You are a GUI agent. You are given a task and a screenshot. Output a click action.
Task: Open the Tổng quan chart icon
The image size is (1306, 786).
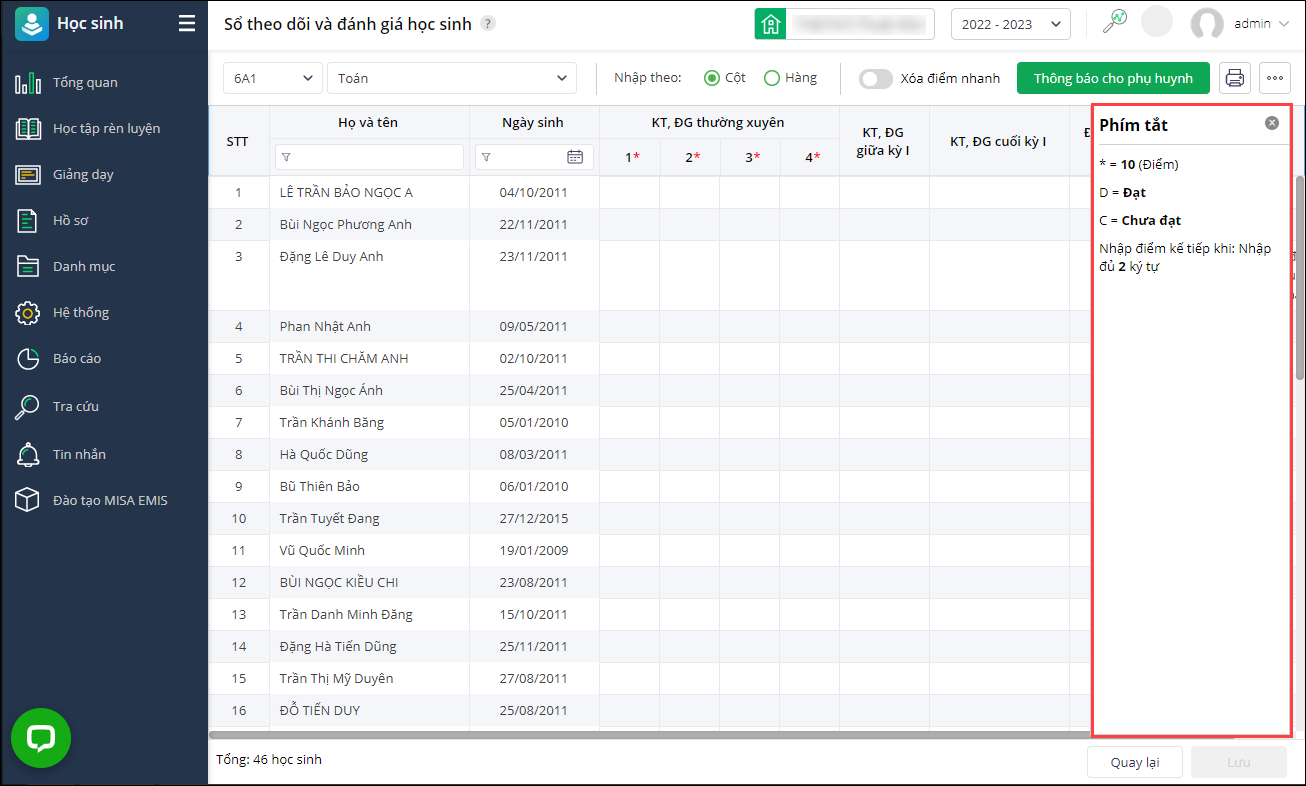point(28,83)
